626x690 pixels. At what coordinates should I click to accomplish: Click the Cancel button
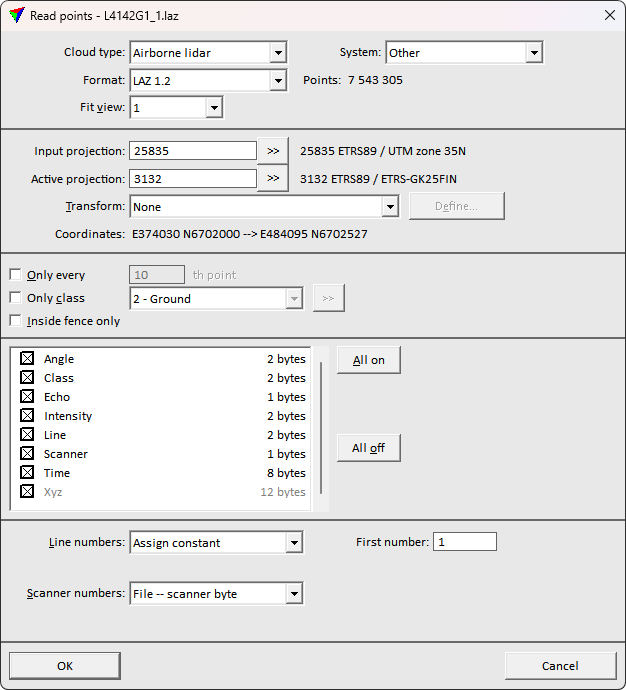(560, 666)
